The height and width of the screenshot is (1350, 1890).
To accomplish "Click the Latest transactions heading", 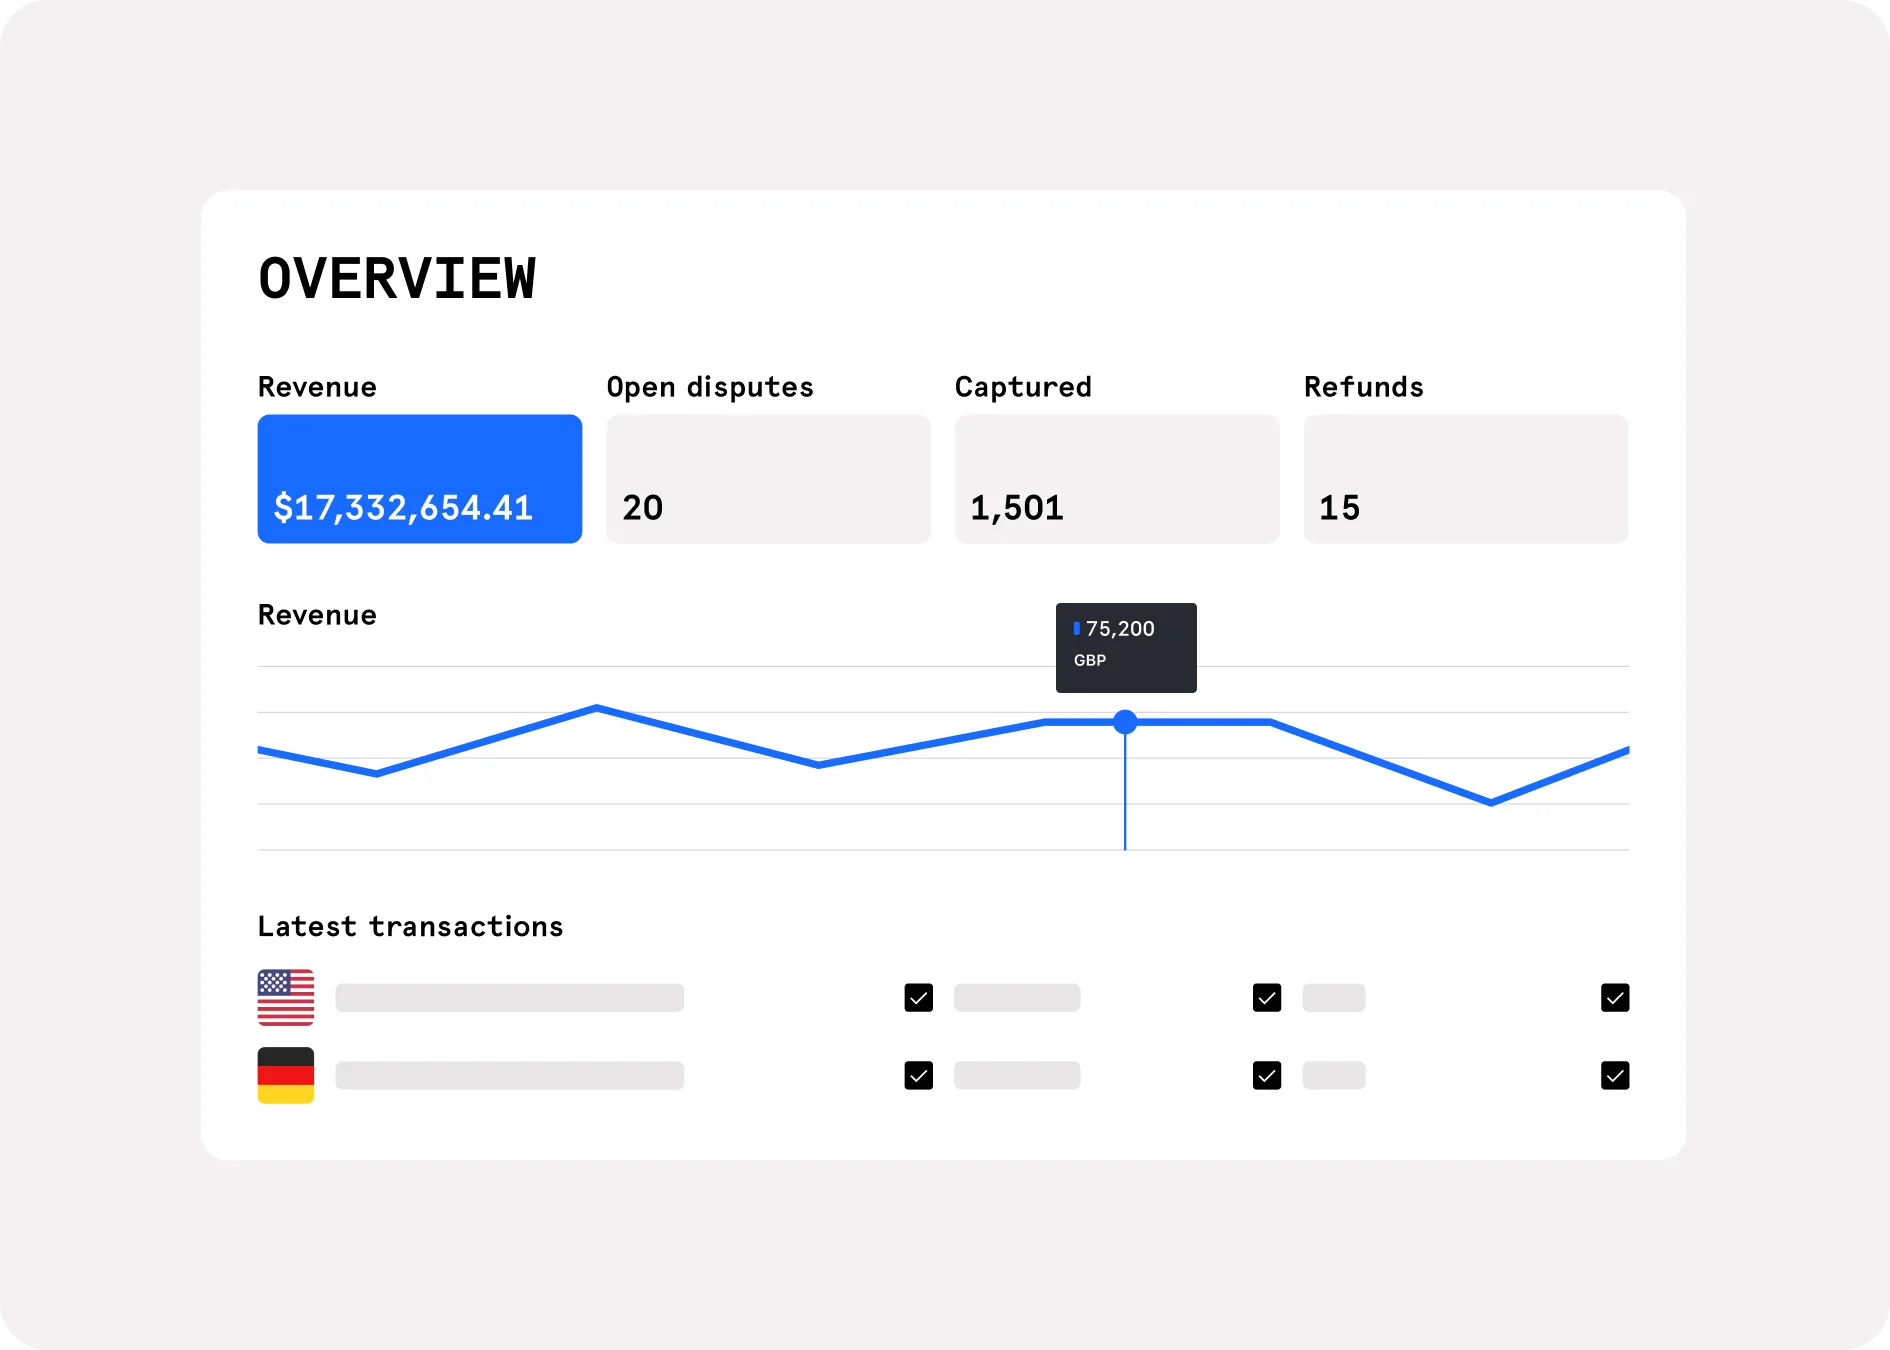I will (410, 926).
